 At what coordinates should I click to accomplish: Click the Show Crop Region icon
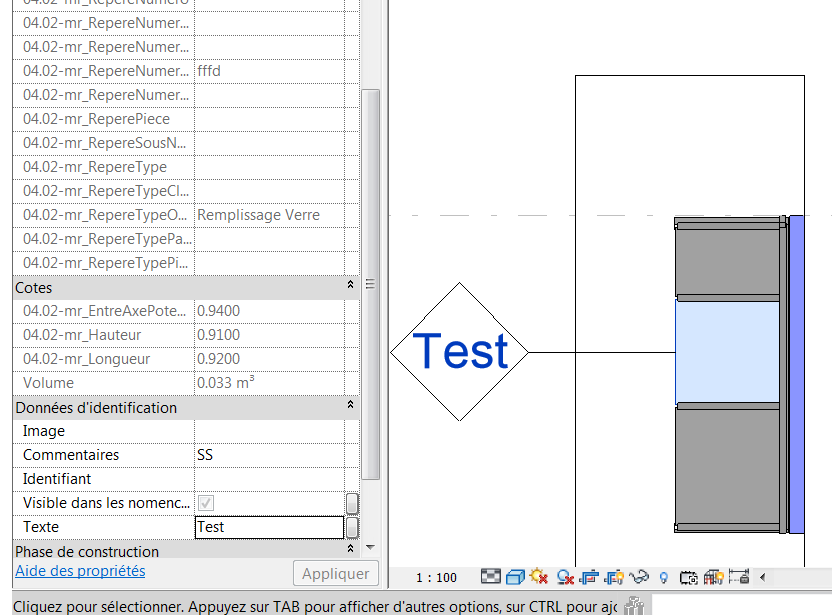(614, 577)
